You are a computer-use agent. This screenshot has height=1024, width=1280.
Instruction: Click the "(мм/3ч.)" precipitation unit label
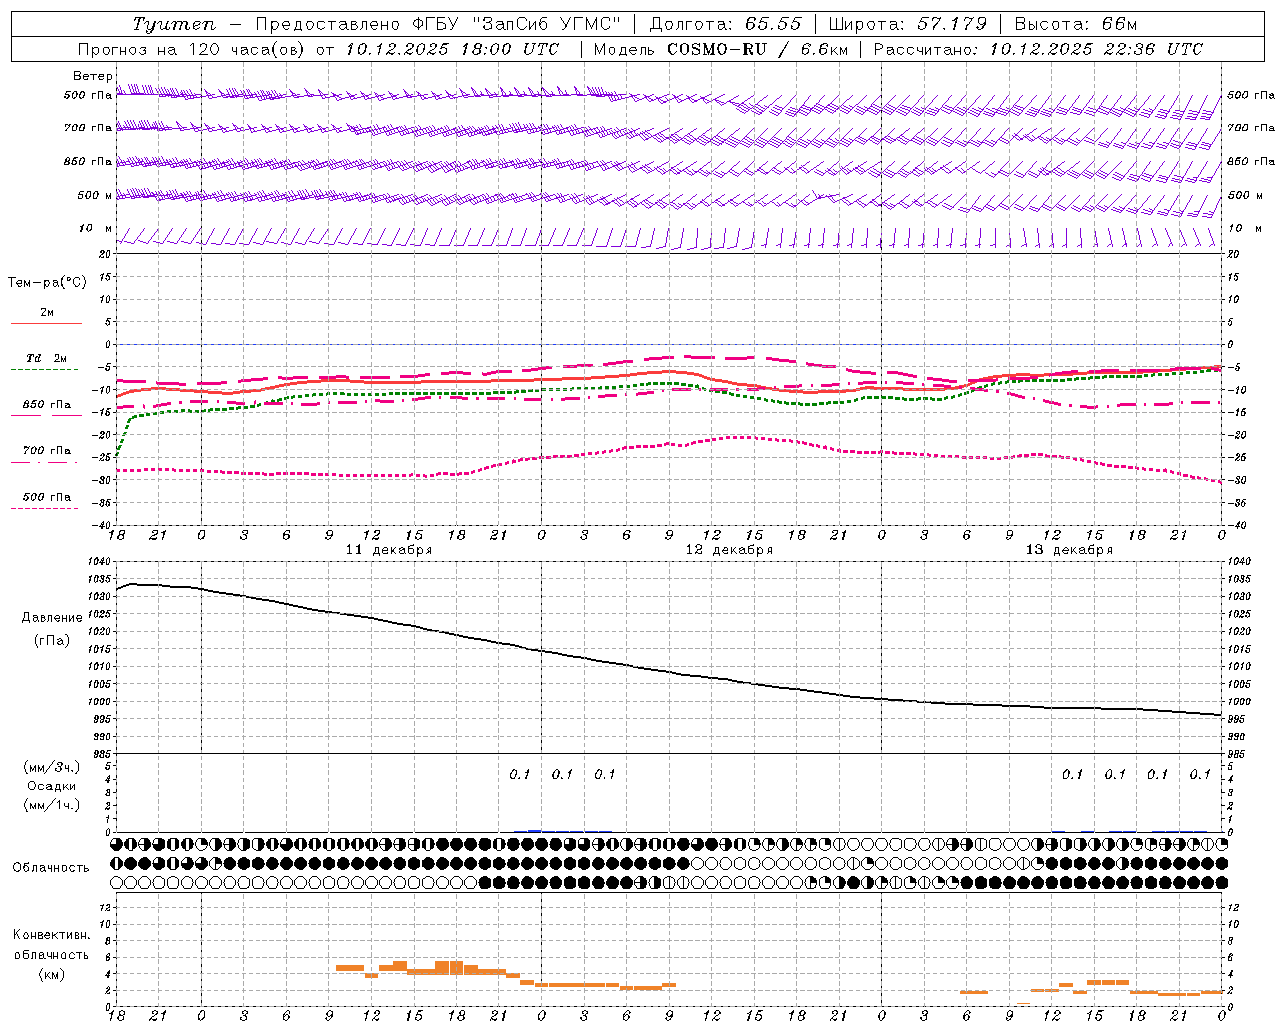pyautogui.click(x=52, y=767)
